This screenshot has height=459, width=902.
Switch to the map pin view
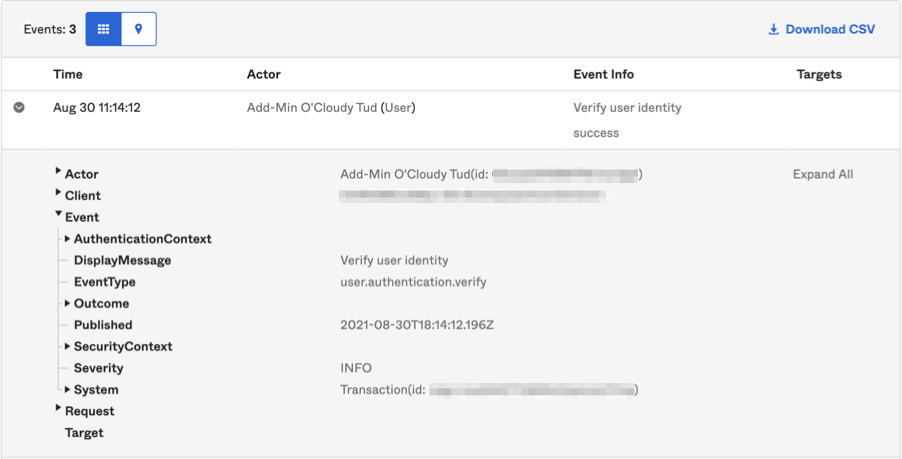139,29
